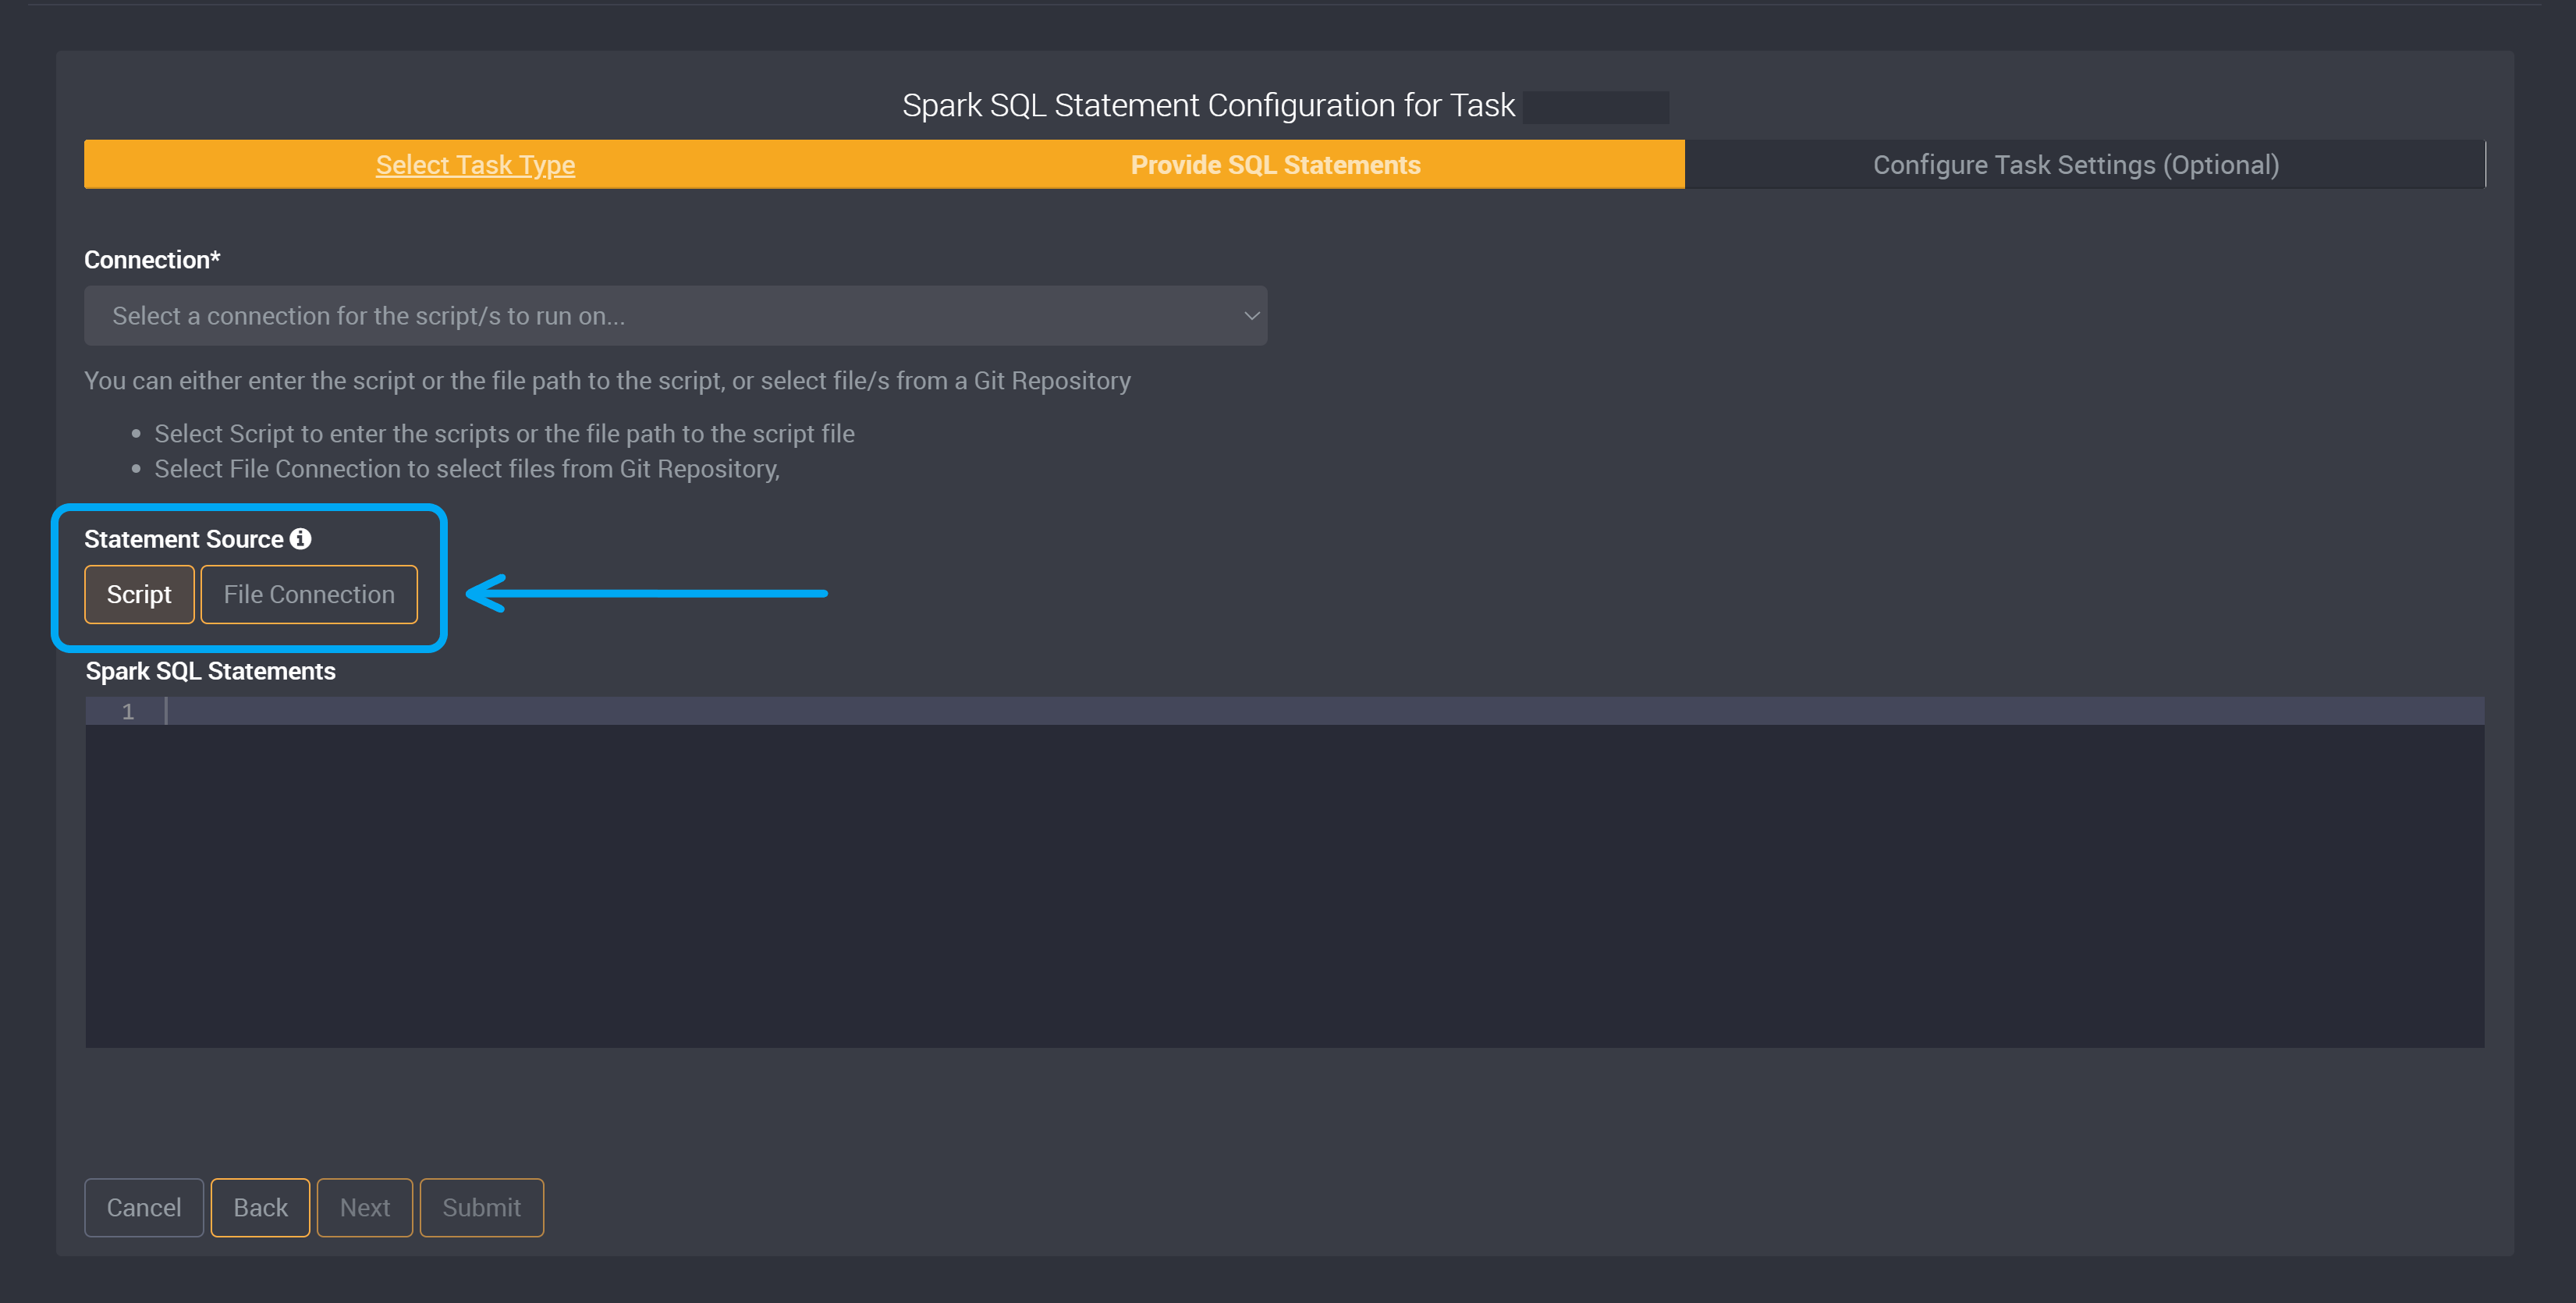Click the 'Spark SQL Statements' label

[x=211, y=671]
